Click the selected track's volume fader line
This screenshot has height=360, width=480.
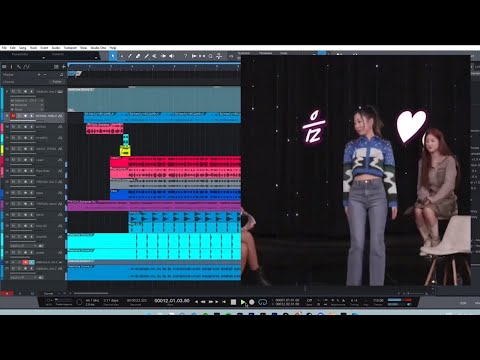tap(23, 120)
